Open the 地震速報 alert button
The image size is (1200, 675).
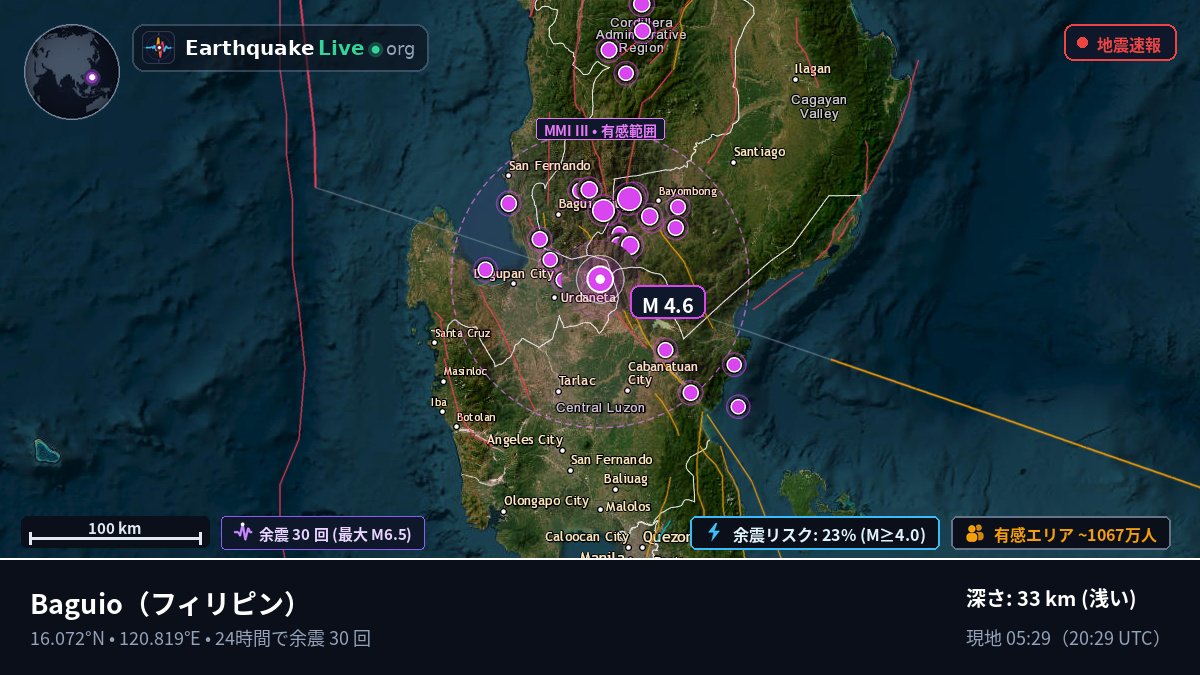point(1120,43)
